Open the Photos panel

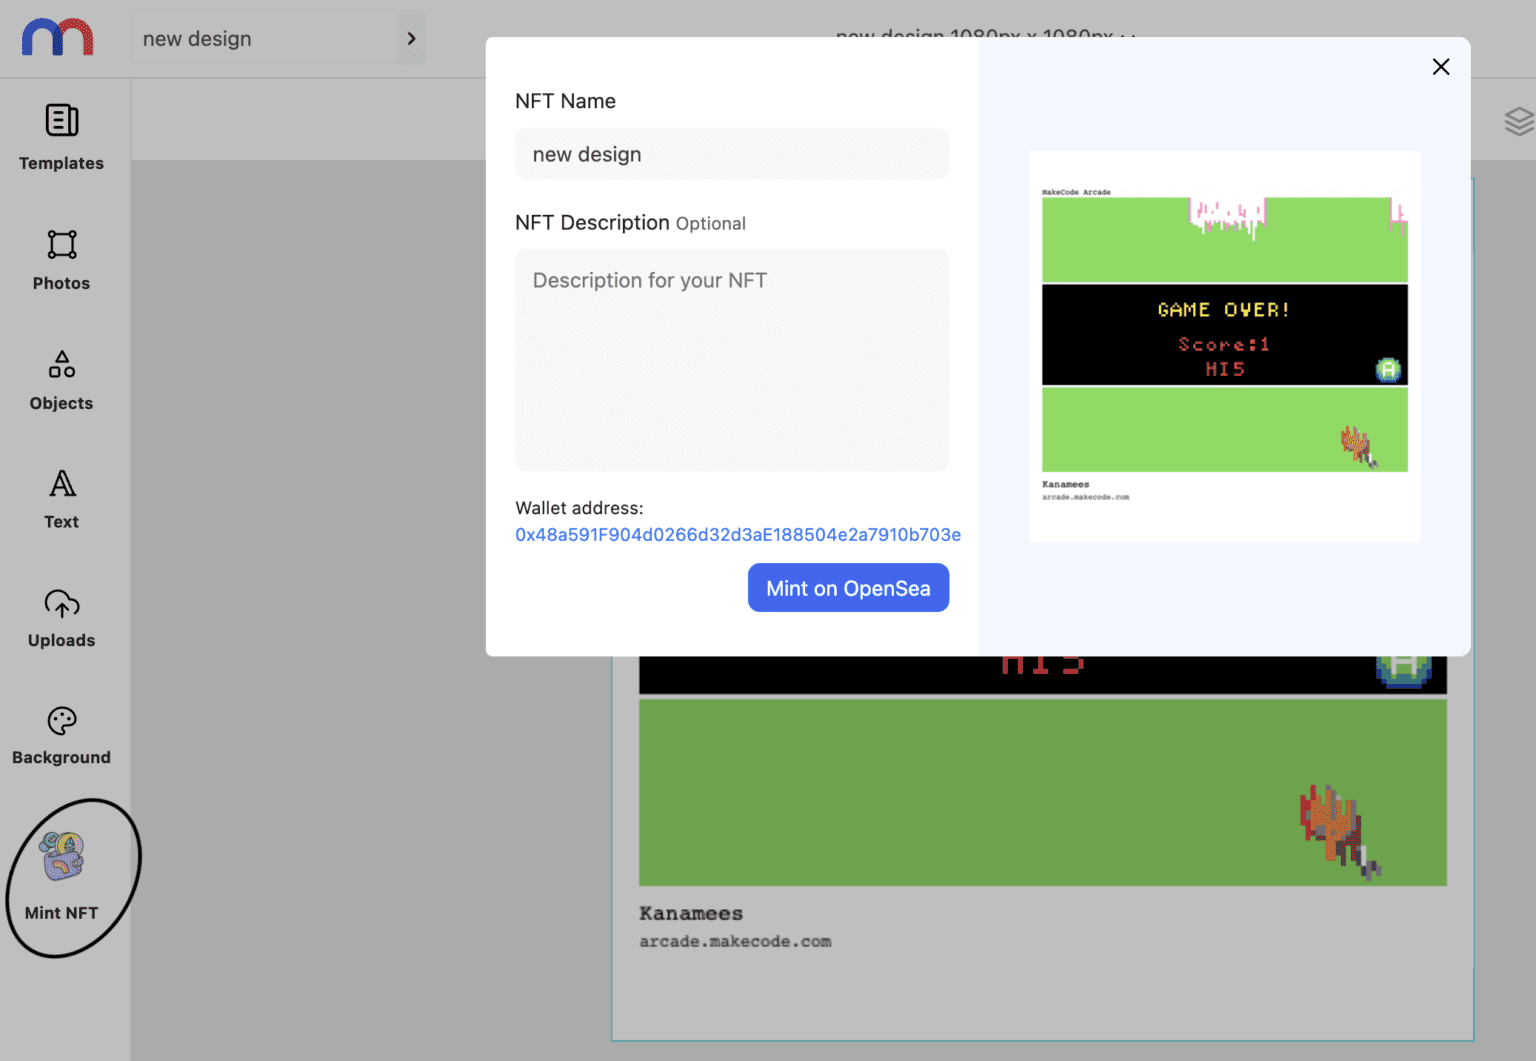61,260
